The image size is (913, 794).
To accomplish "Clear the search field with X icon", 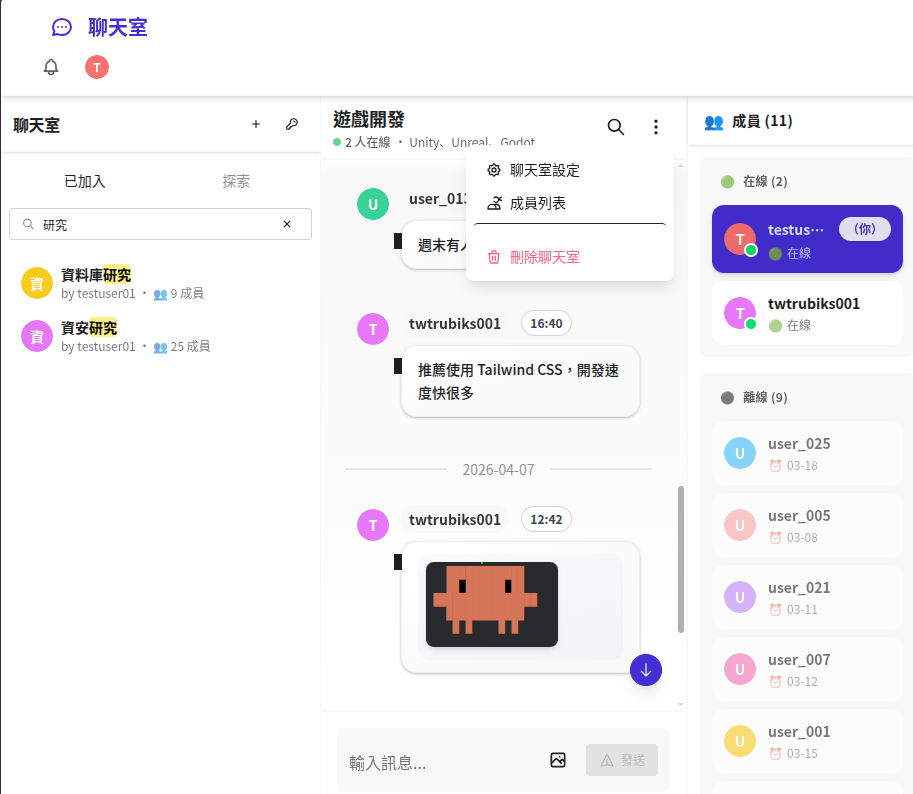I will pyautogui.click(x=287, y=224).
